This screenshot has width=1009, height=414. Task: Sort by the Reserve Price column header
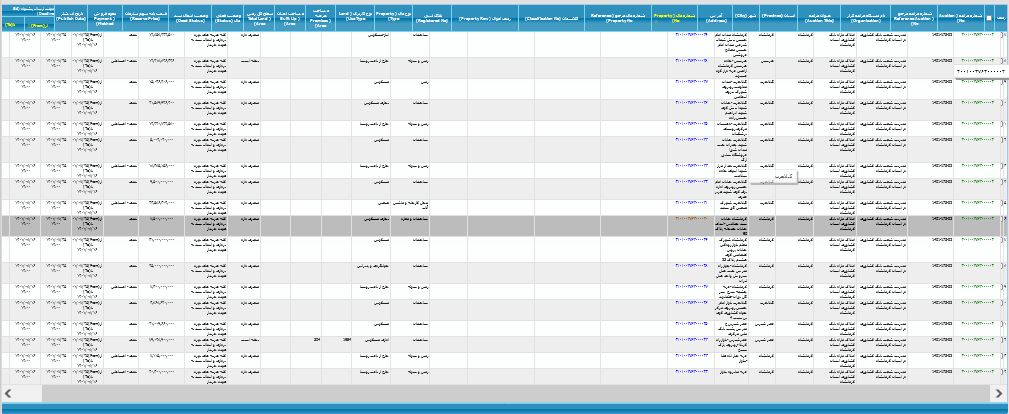pyautogui.click(x=162, y=19)
